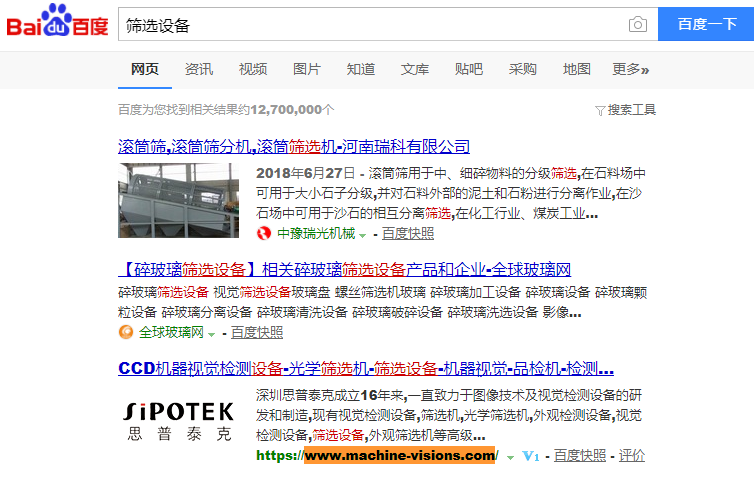This screenshot has height=480, width=754.
Task: Switch to the 图片 tab
Action: (307, 70)
